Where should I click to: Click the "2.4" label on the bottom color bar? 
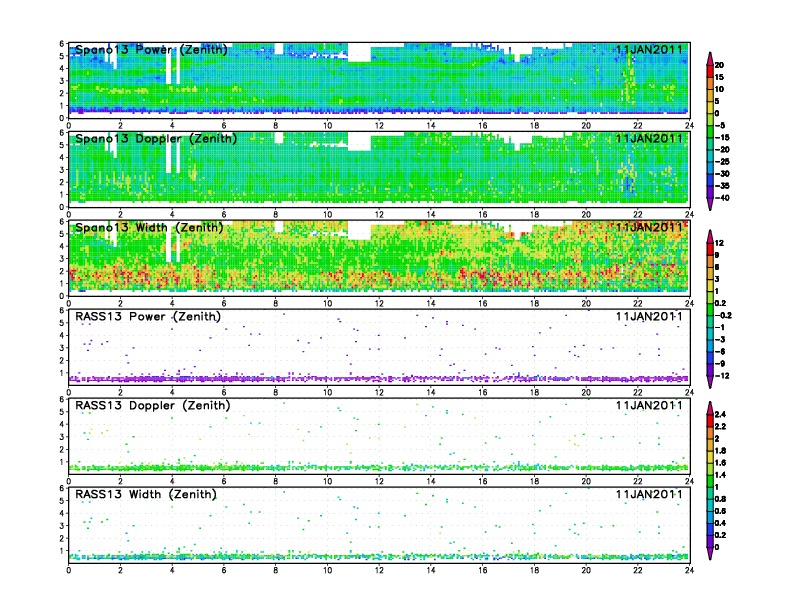point(720,415)
